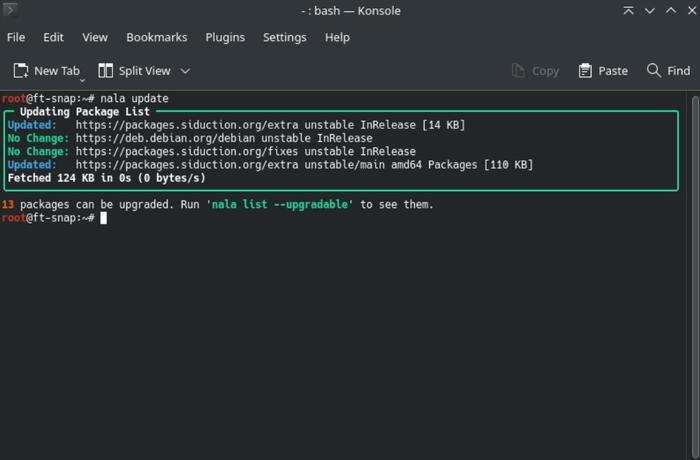Open the Plugins menu
Viewport: 700px width, 460px height.
tap(225, 37)
